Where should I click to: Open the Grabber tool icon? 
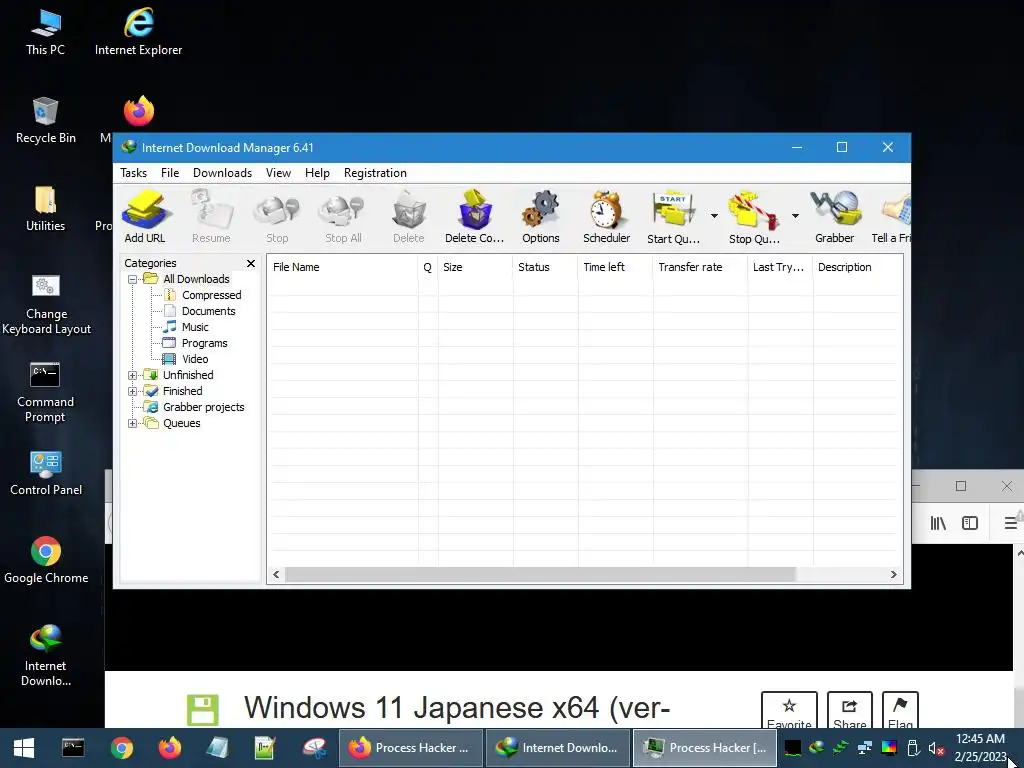point(835,217)
